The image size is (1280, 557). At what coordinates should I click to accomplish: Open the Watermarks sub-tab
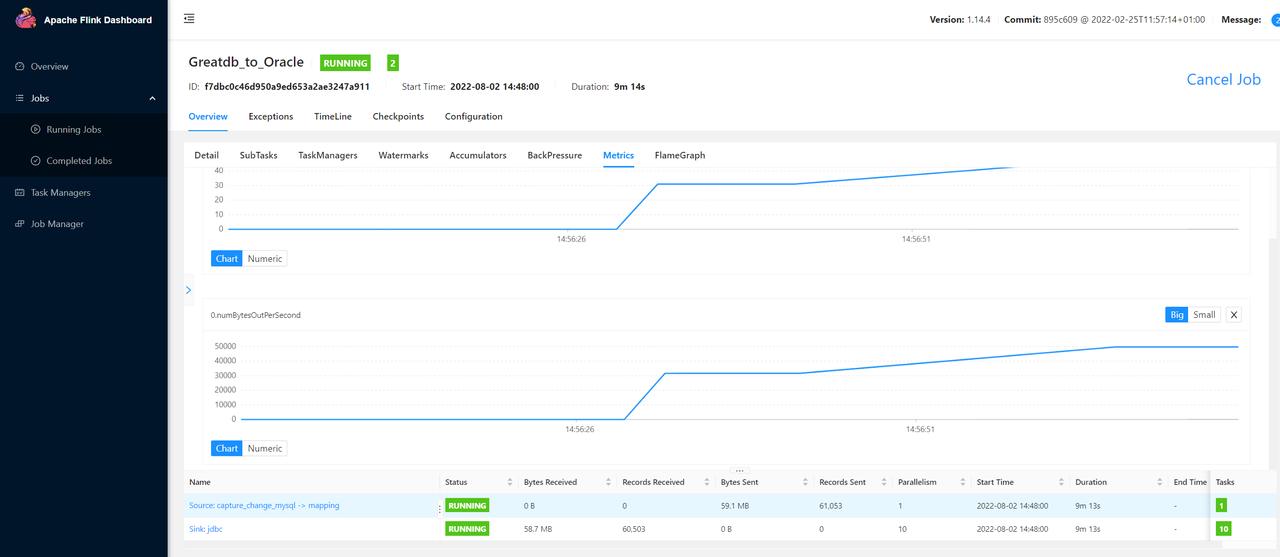coord(403,155)
